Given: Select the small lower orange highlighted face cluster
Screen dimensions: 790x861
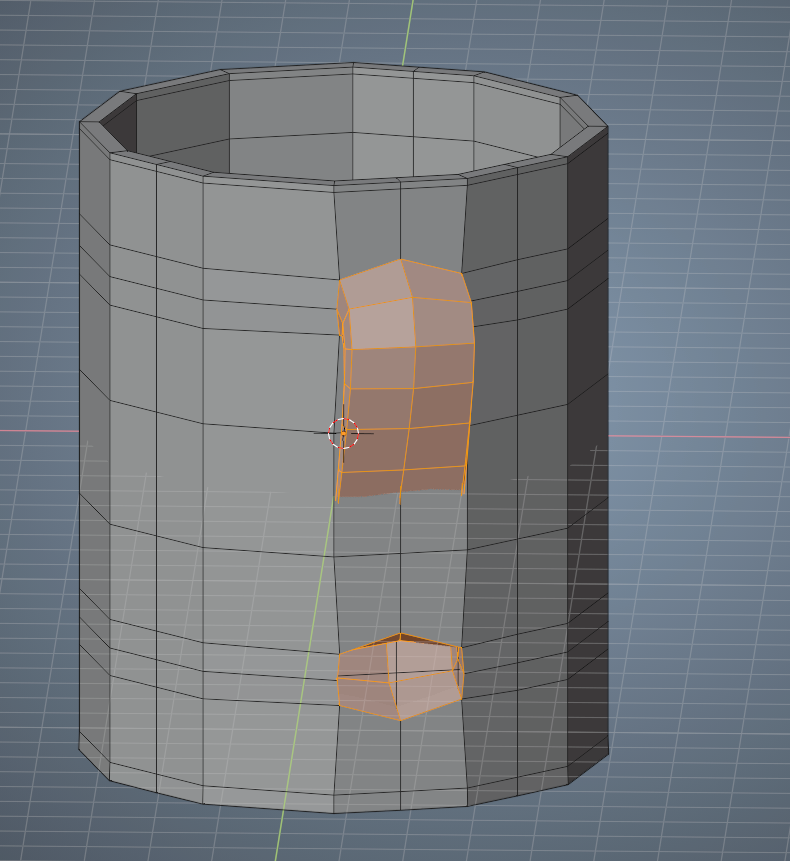Looking at the screenshot, I should [x=400, y=676].
